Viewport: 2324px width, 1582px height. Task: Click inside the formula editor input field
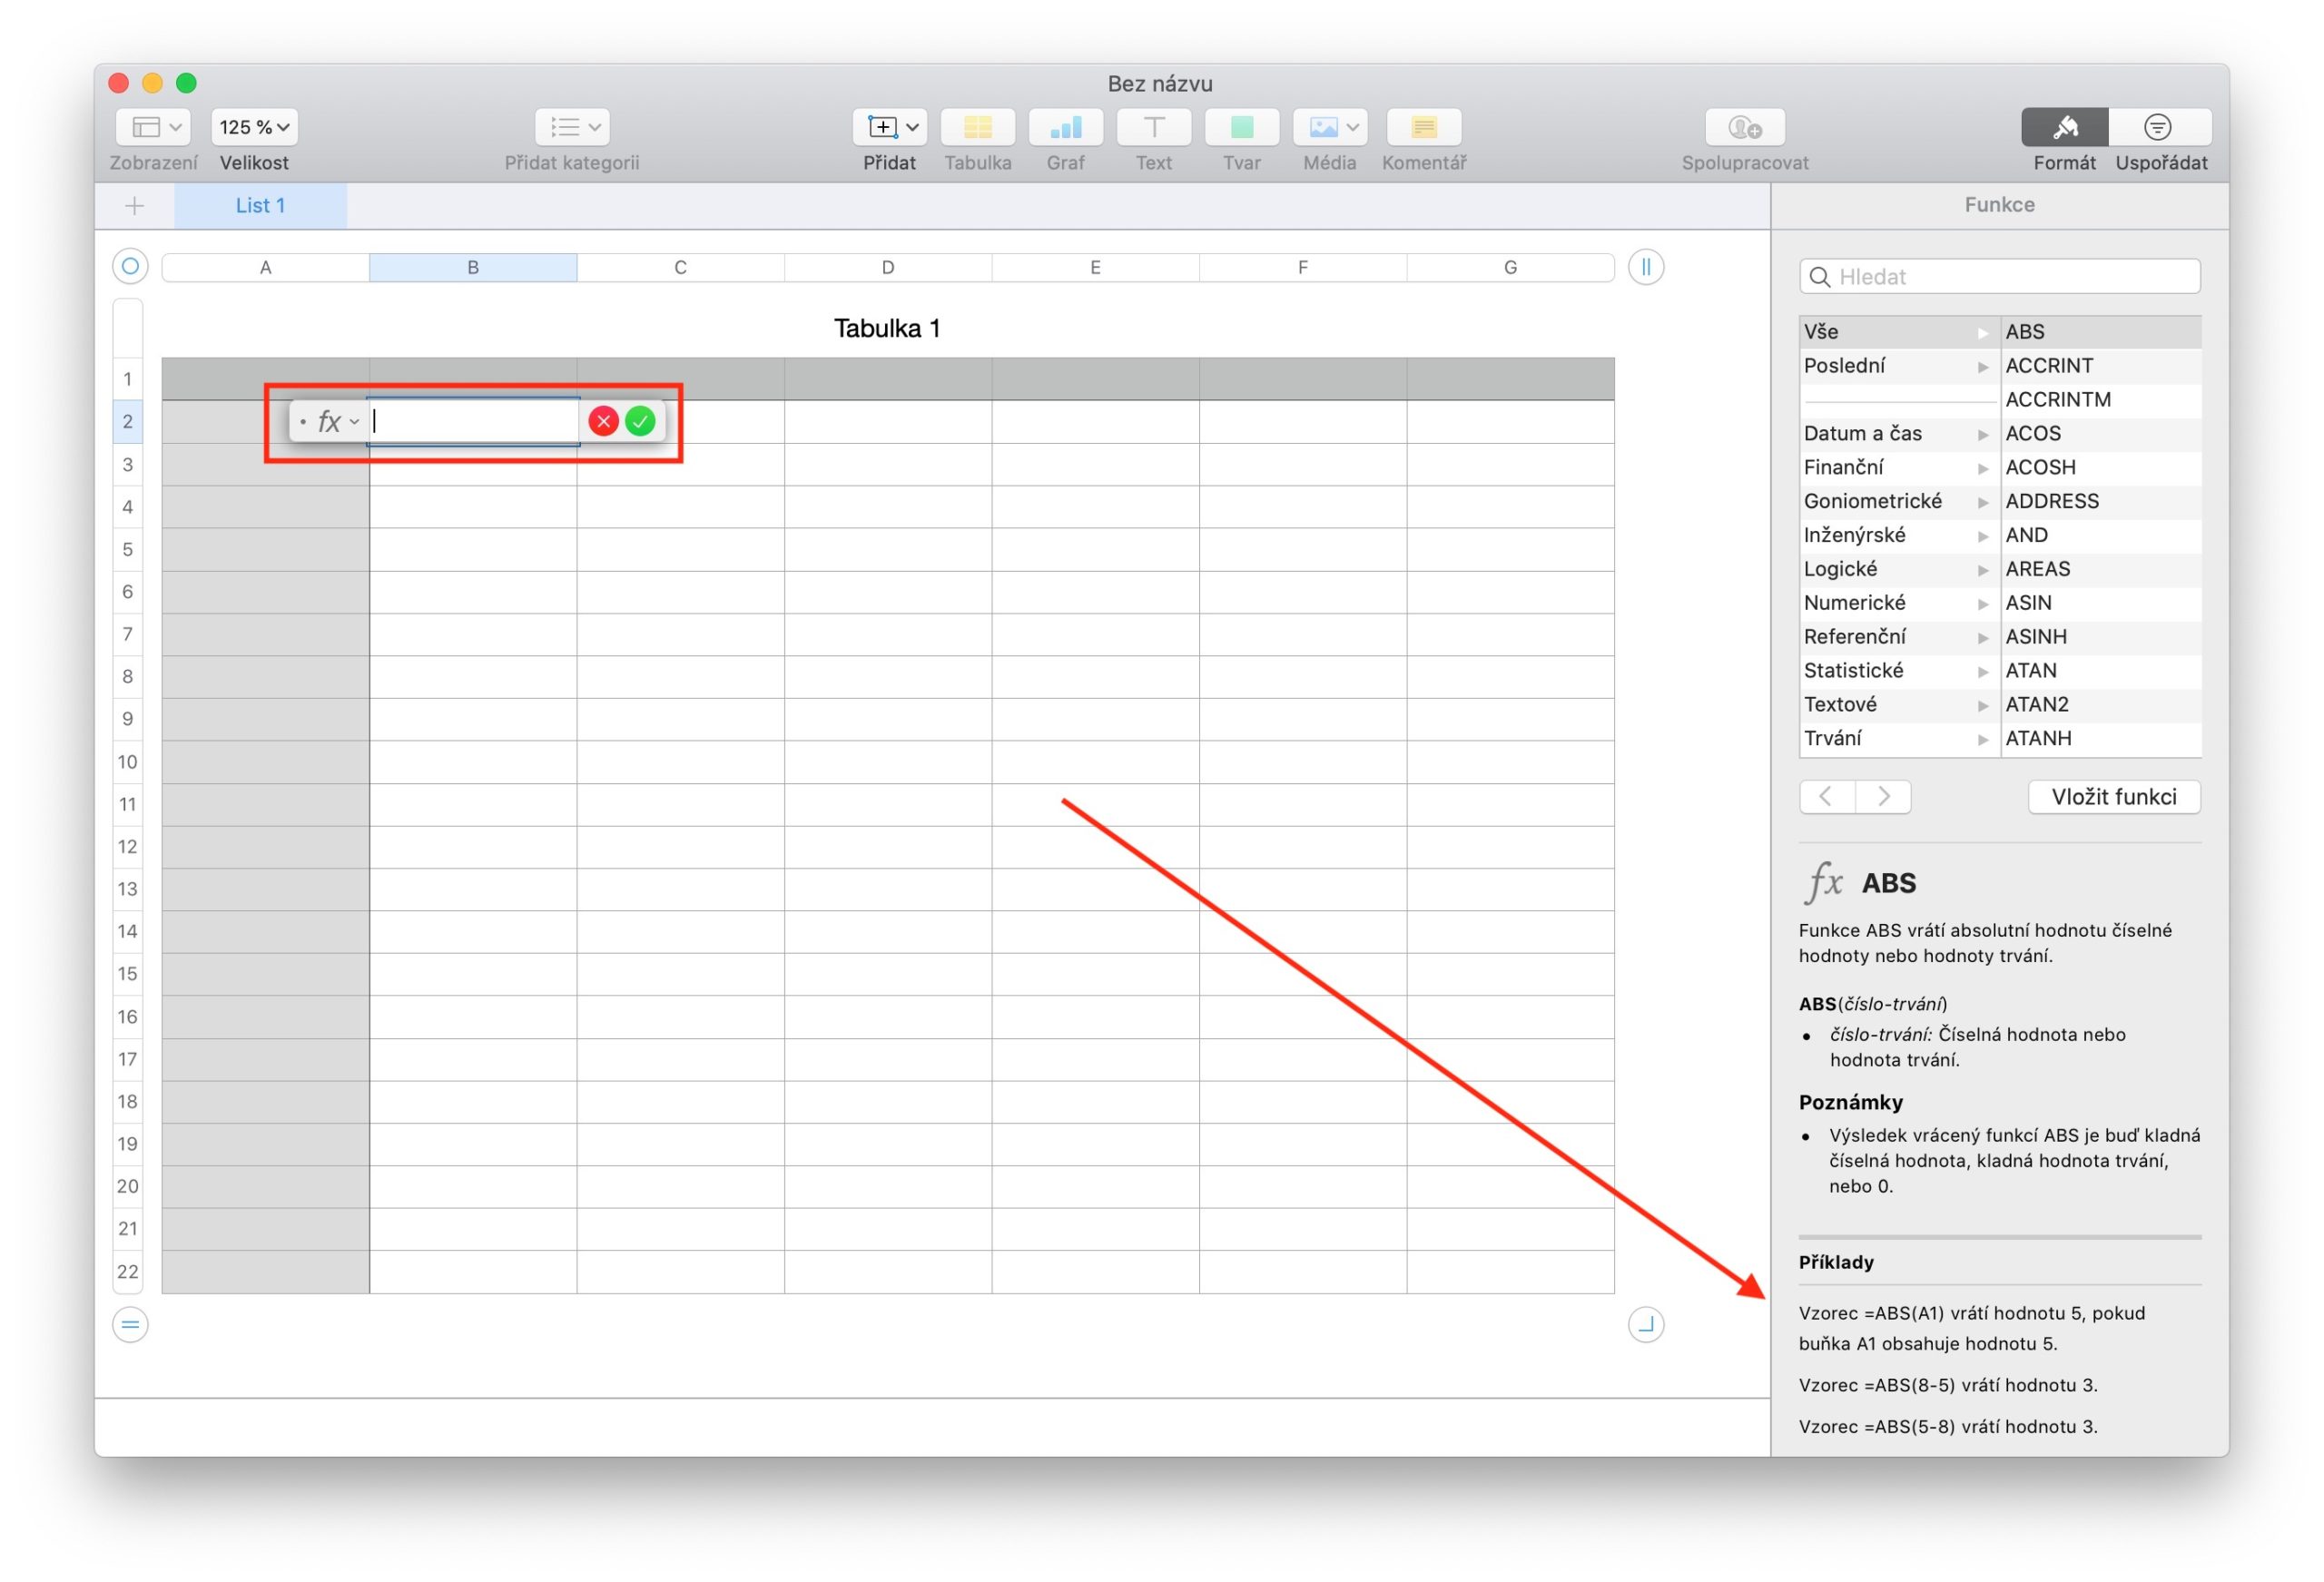pos(474,421)
